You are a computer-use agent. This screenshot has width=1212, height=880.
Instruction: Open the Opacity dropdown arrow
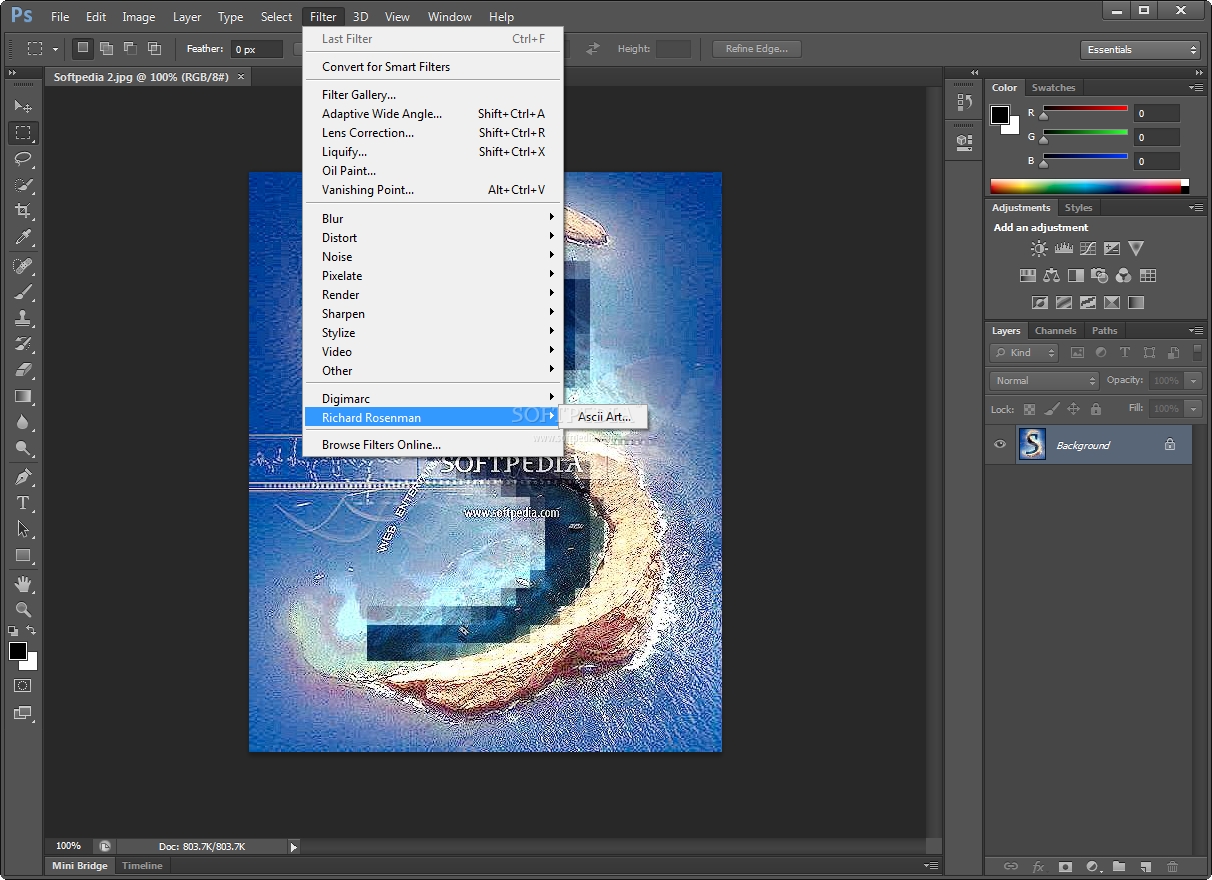click(x=1192, y=381)
